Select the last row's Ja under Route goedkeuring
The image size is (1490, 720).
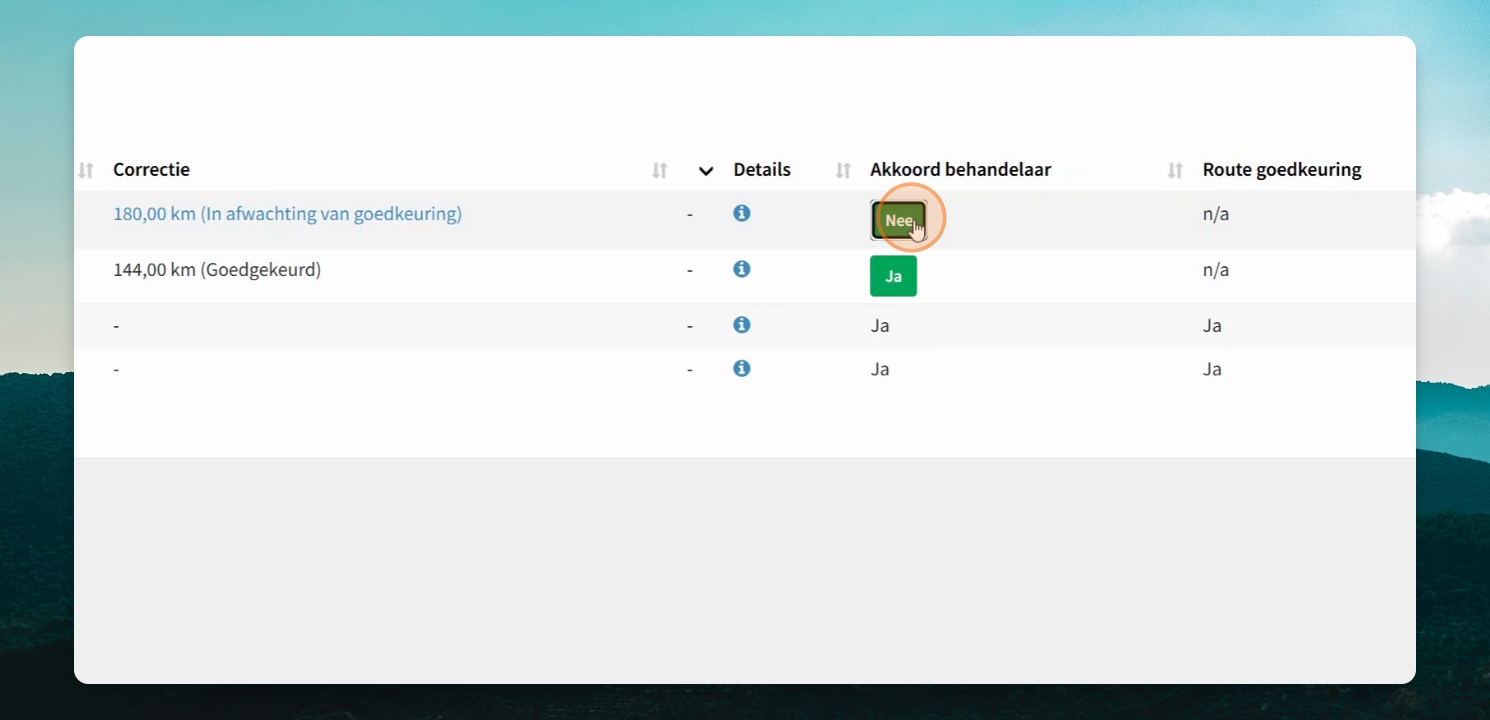point(1212,369)
